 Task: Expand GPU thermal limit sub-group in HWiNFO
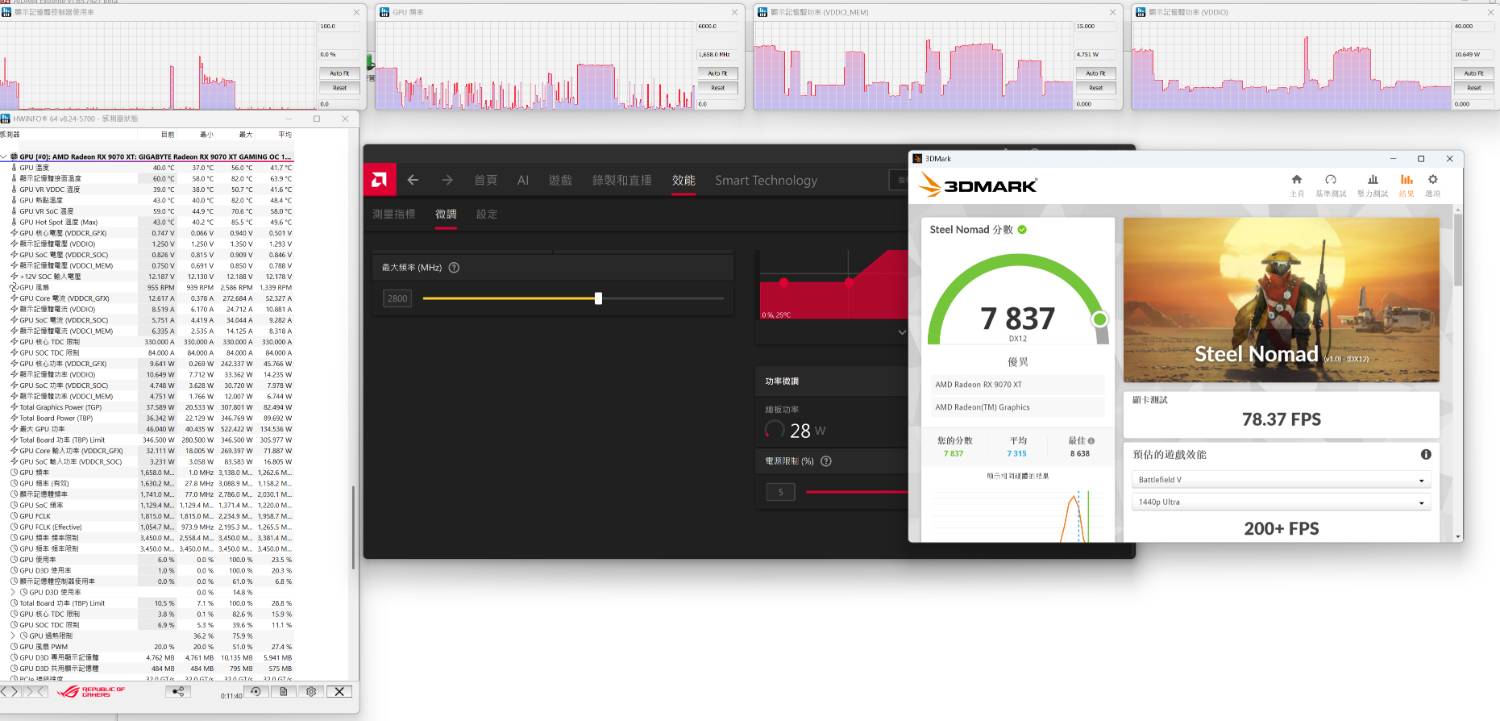pyautogui.click(x=12, y=636)
